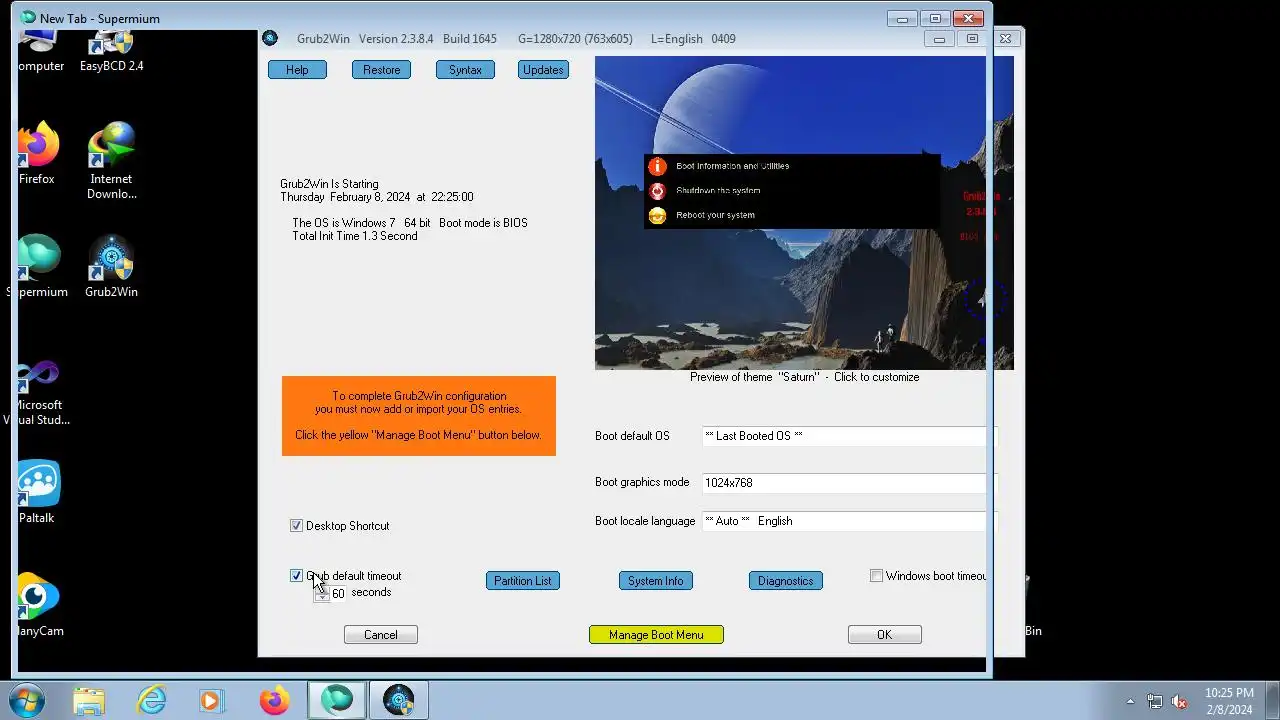Image resolution: width=1280 pixels, height=720 pixels.
Task: Click the Supermium New Tab window title
Action: coord(100,18)
